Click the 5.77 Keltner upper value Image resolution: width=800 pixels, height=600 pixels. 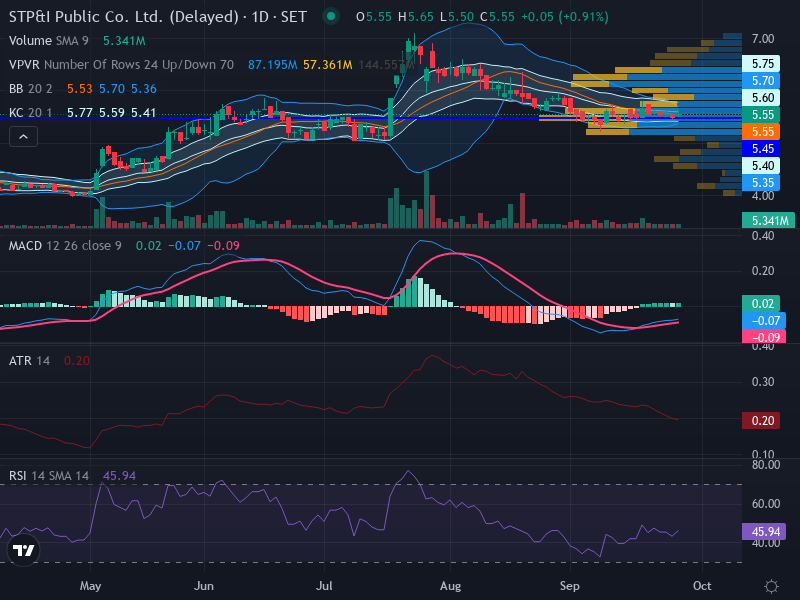pos(80,113)
